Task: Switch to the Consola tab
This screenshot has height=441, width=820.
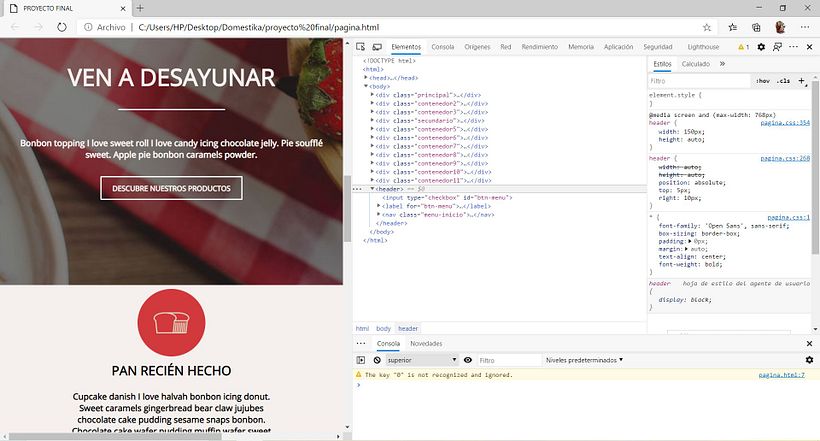Action: [x=442, y=47]
